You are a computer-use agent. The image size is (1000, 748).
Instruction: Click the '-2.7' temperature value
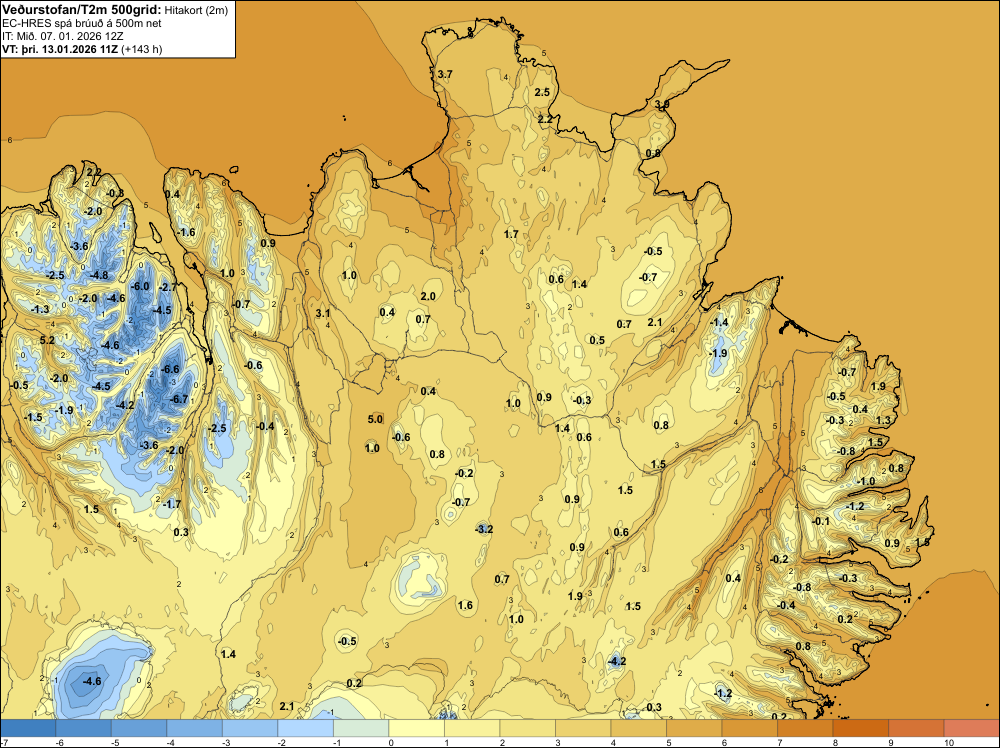(167, 288)
